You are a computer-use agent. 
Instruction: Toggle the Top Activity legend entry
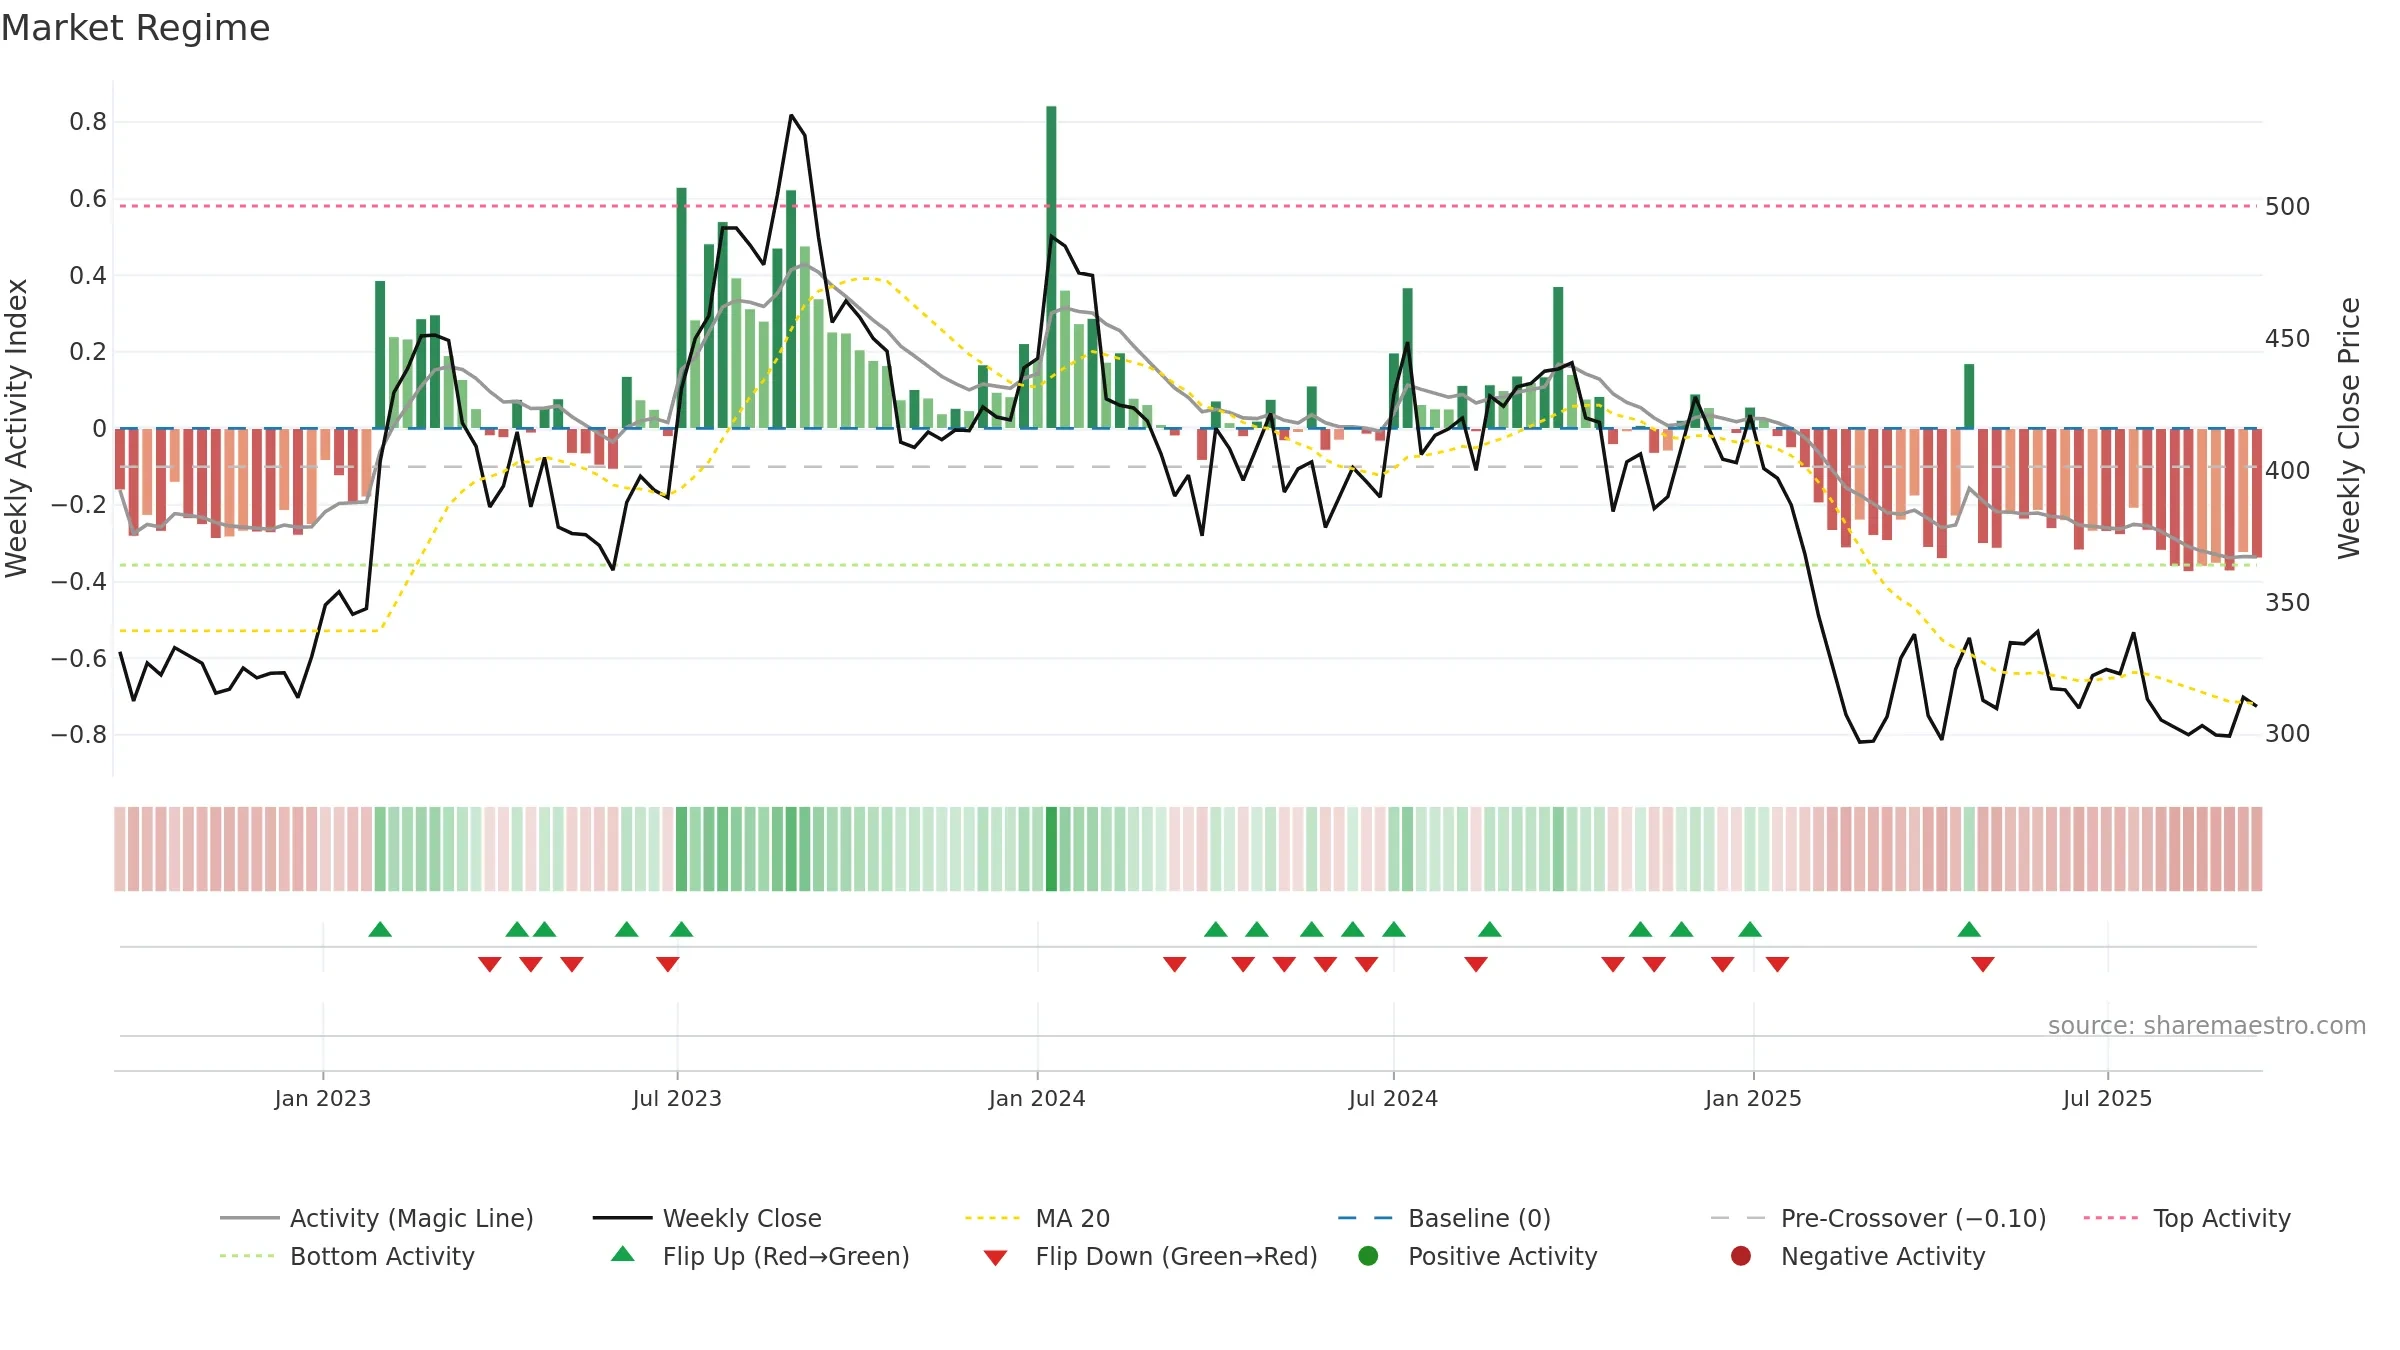coord(2187,1218)
